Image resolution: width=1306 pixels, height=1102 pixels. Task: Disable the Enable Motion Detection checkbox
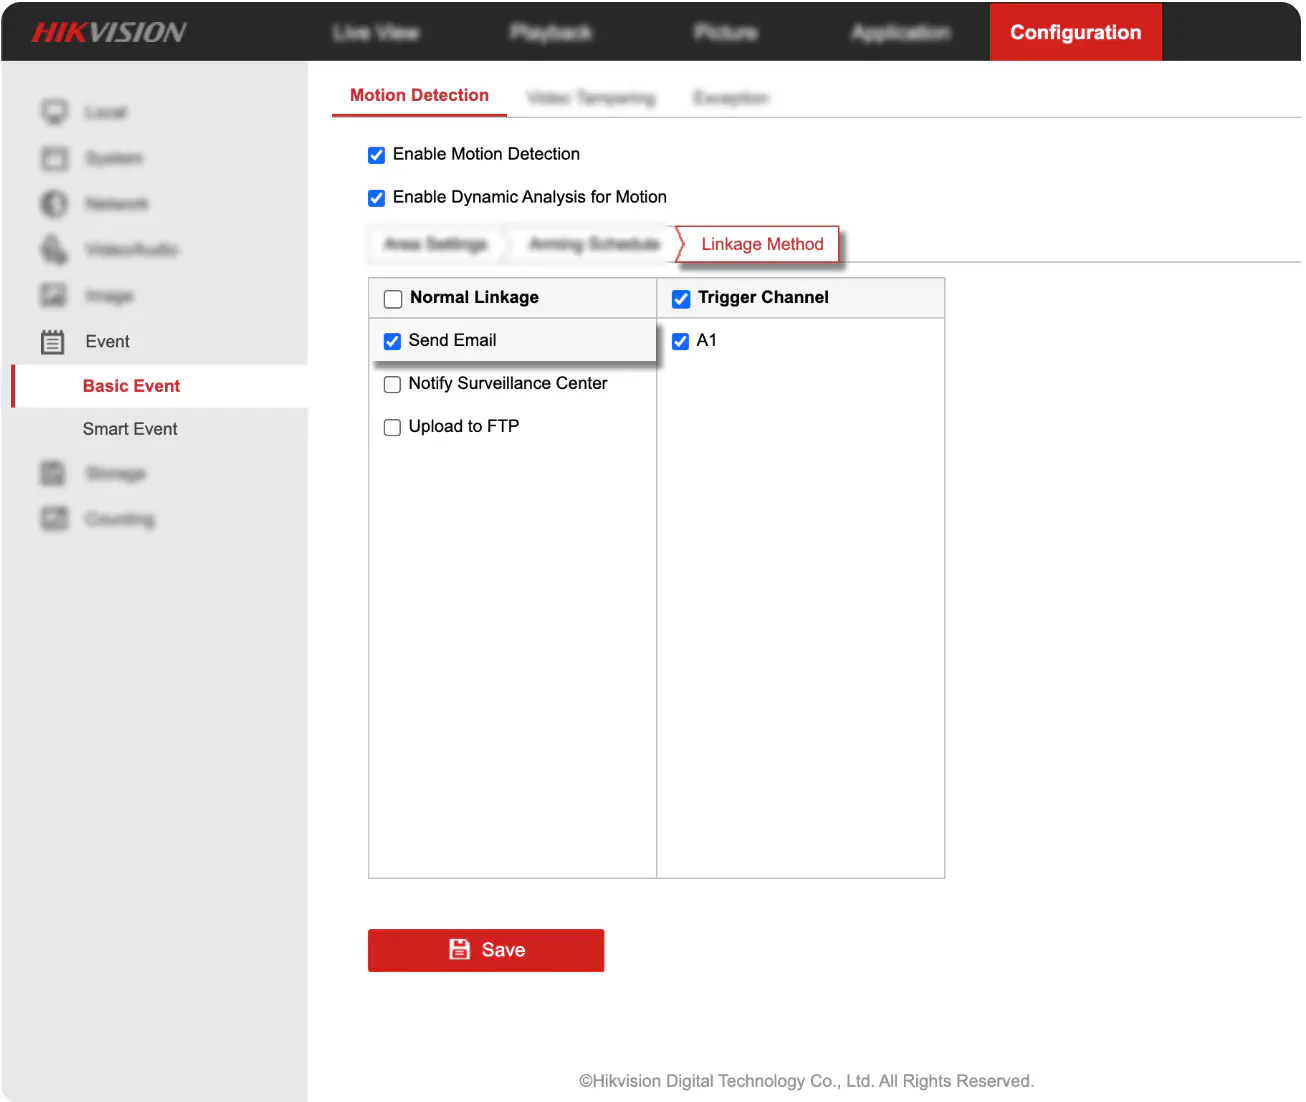[376, 155]
